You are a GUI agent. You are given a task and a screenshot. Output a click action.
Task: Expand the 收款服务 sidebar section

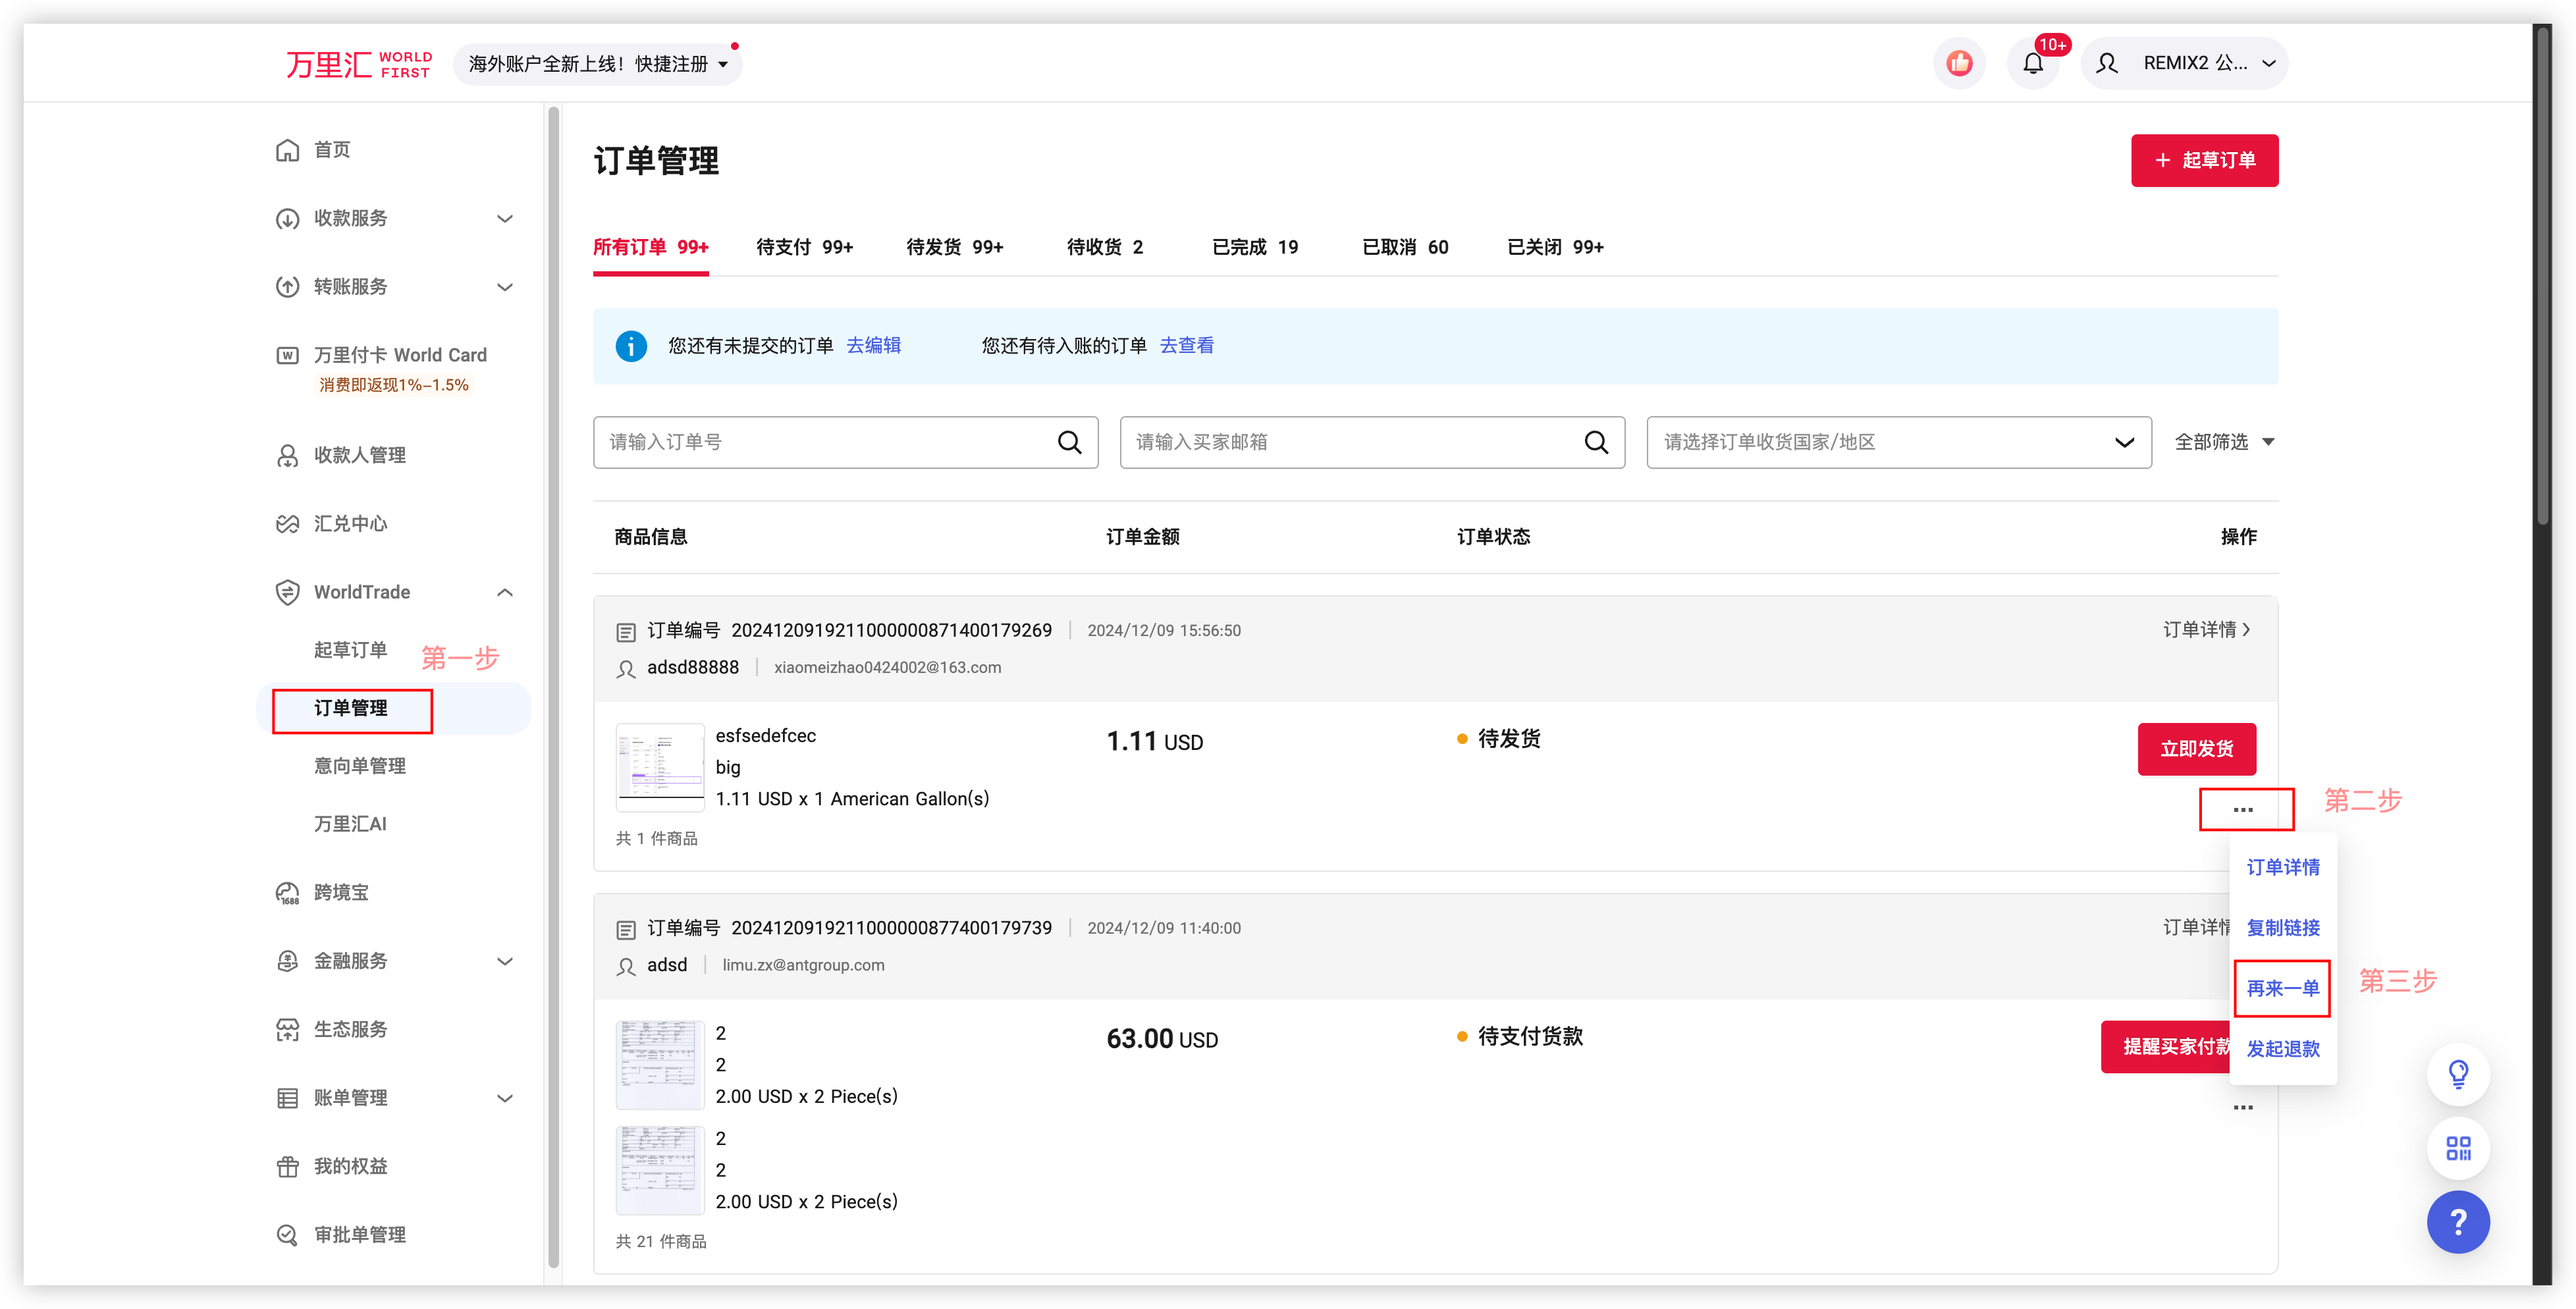tap(505, 218)
